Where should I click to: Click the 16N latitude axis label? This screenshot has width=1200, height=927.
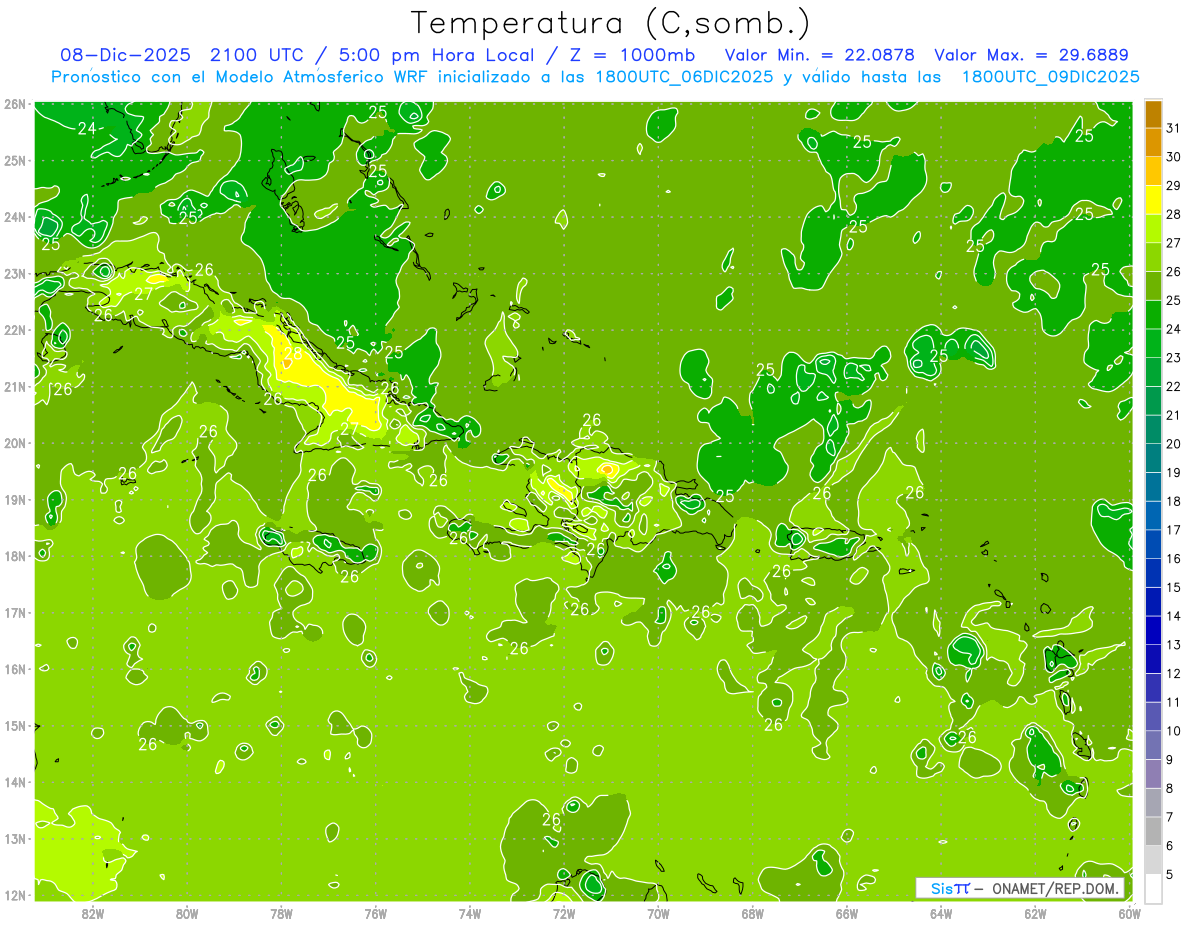click(14, 669)
